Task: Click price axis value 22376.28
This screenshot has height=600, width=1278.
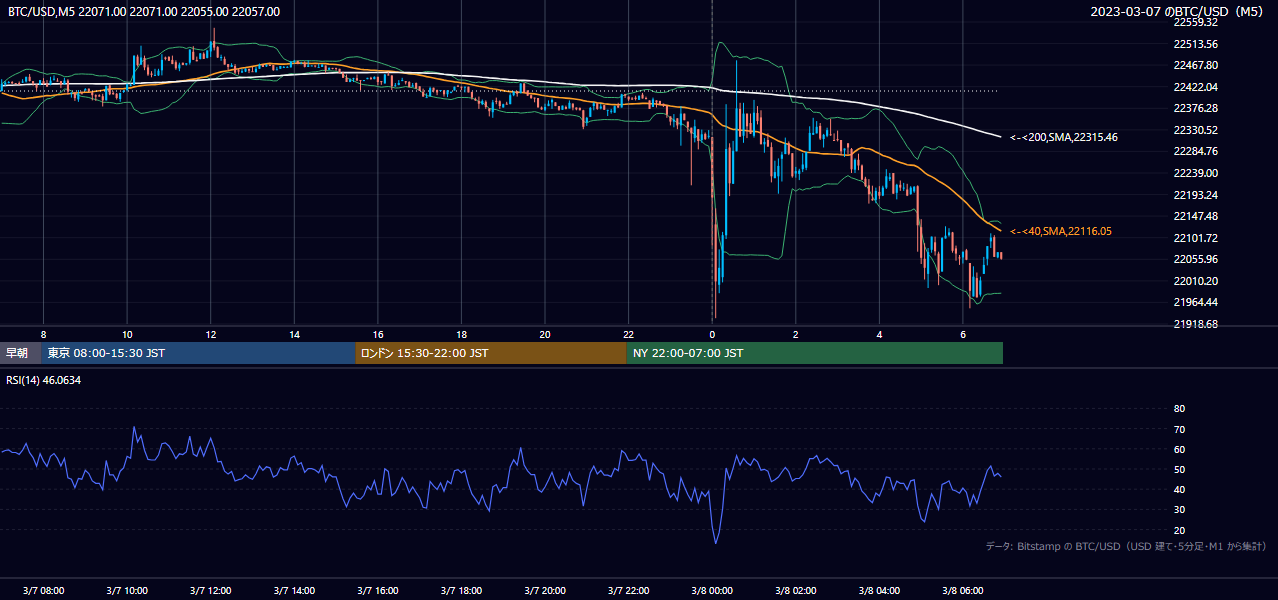Action: [1195, 108]
